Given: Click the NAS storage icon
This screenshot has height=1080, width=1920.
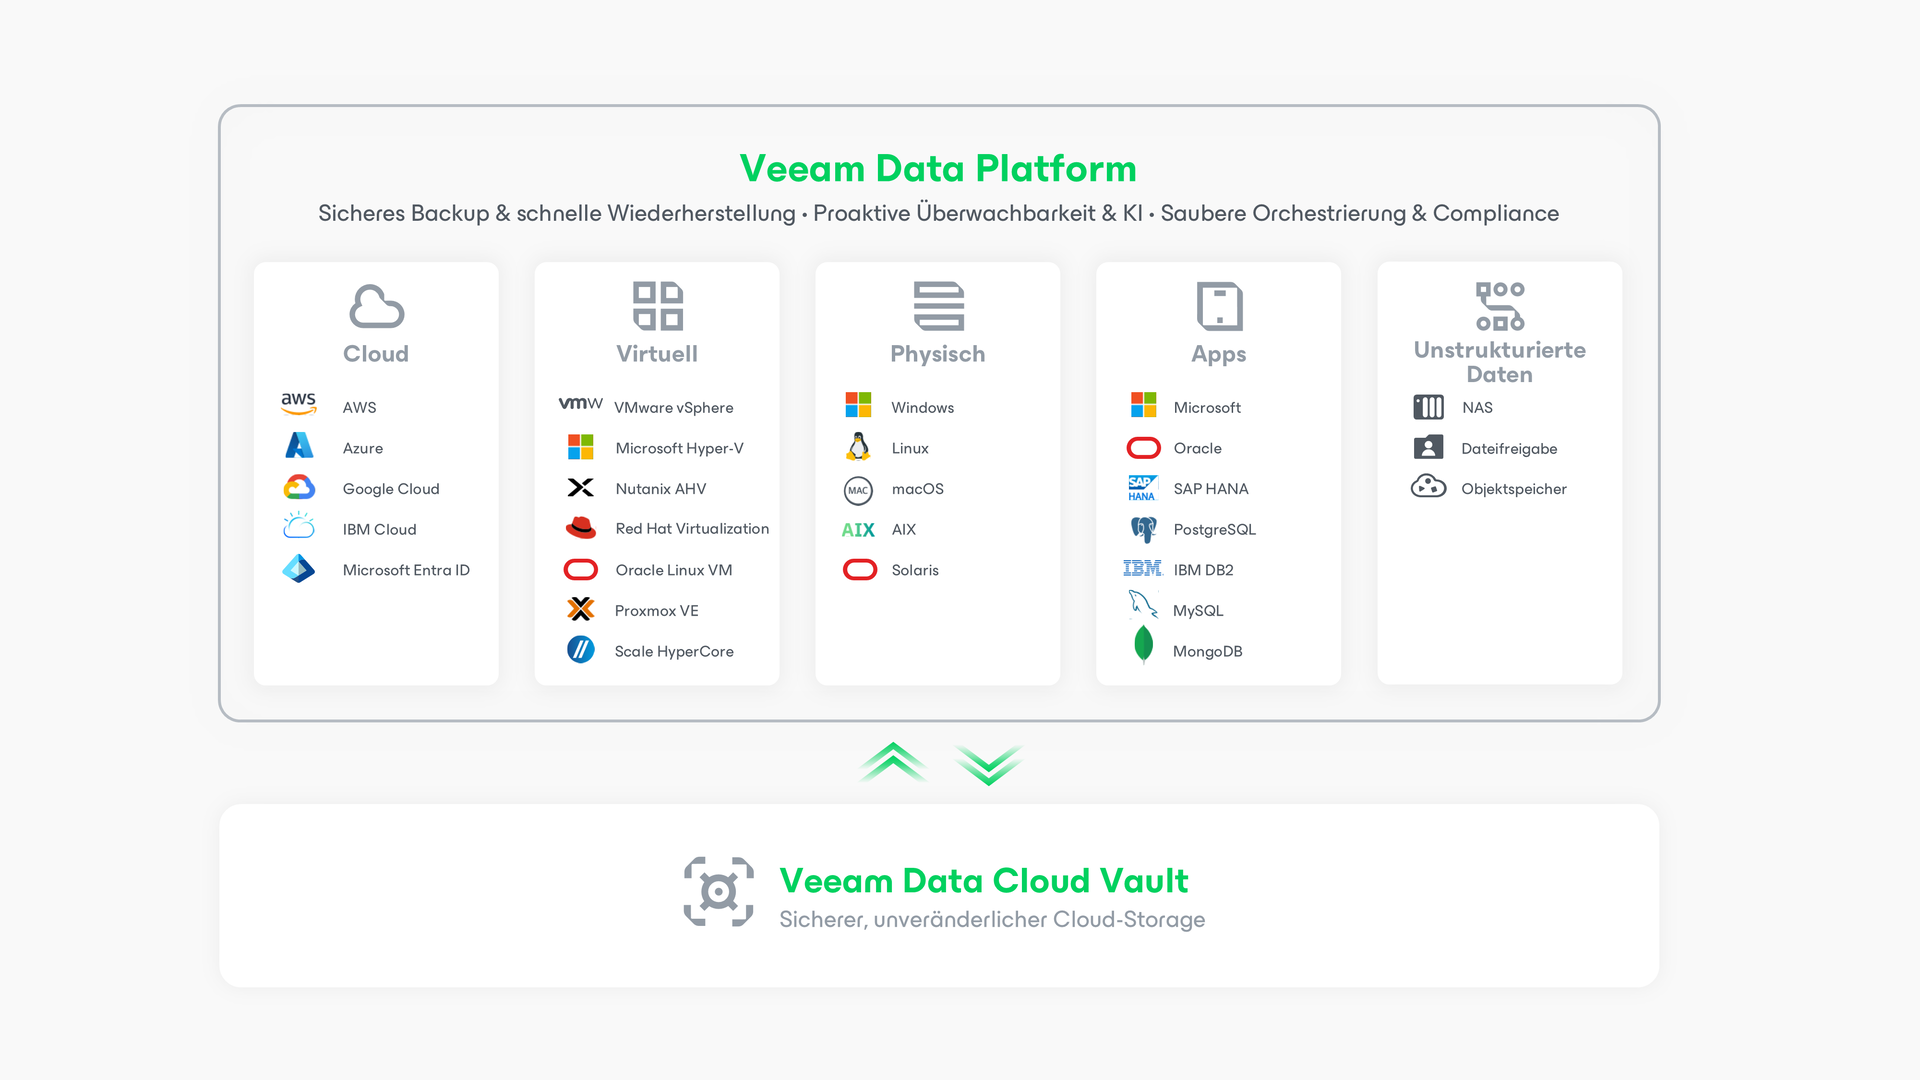Looking at the screenshot, I should [x=1428, y=407].
